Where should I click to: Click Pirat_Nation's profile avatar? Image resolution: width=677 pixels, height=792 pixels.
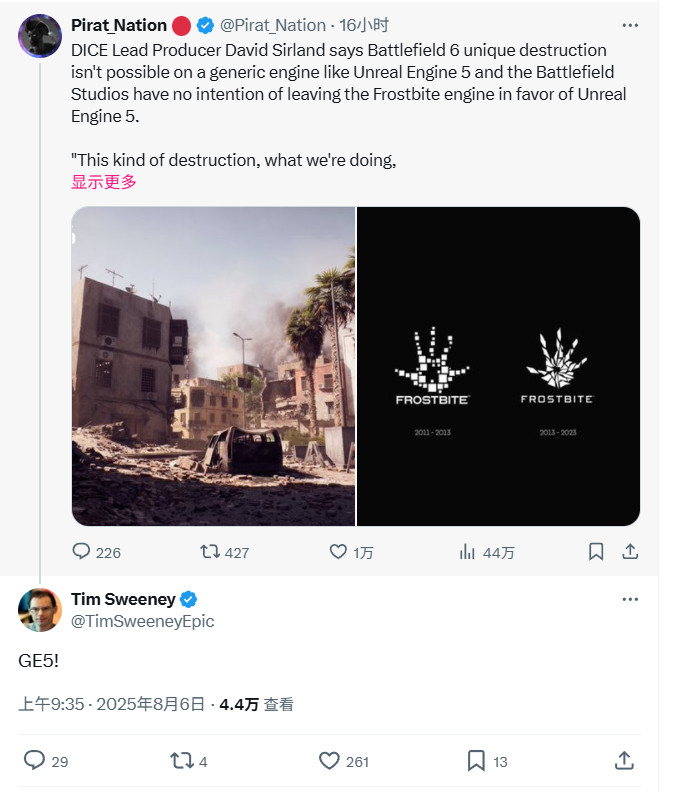(x=40, y=36)
